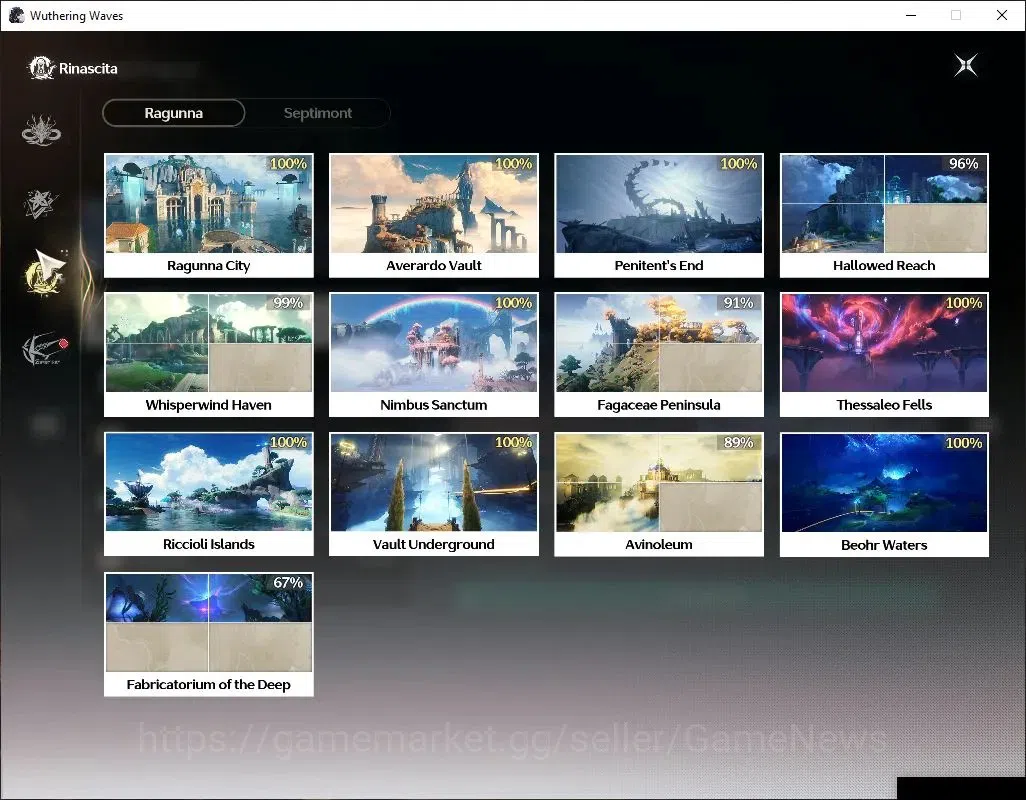The width and height of the screenshot is (1026, 800).
Task: Open the Averardo Vault card
Action: tap(434, 215)
